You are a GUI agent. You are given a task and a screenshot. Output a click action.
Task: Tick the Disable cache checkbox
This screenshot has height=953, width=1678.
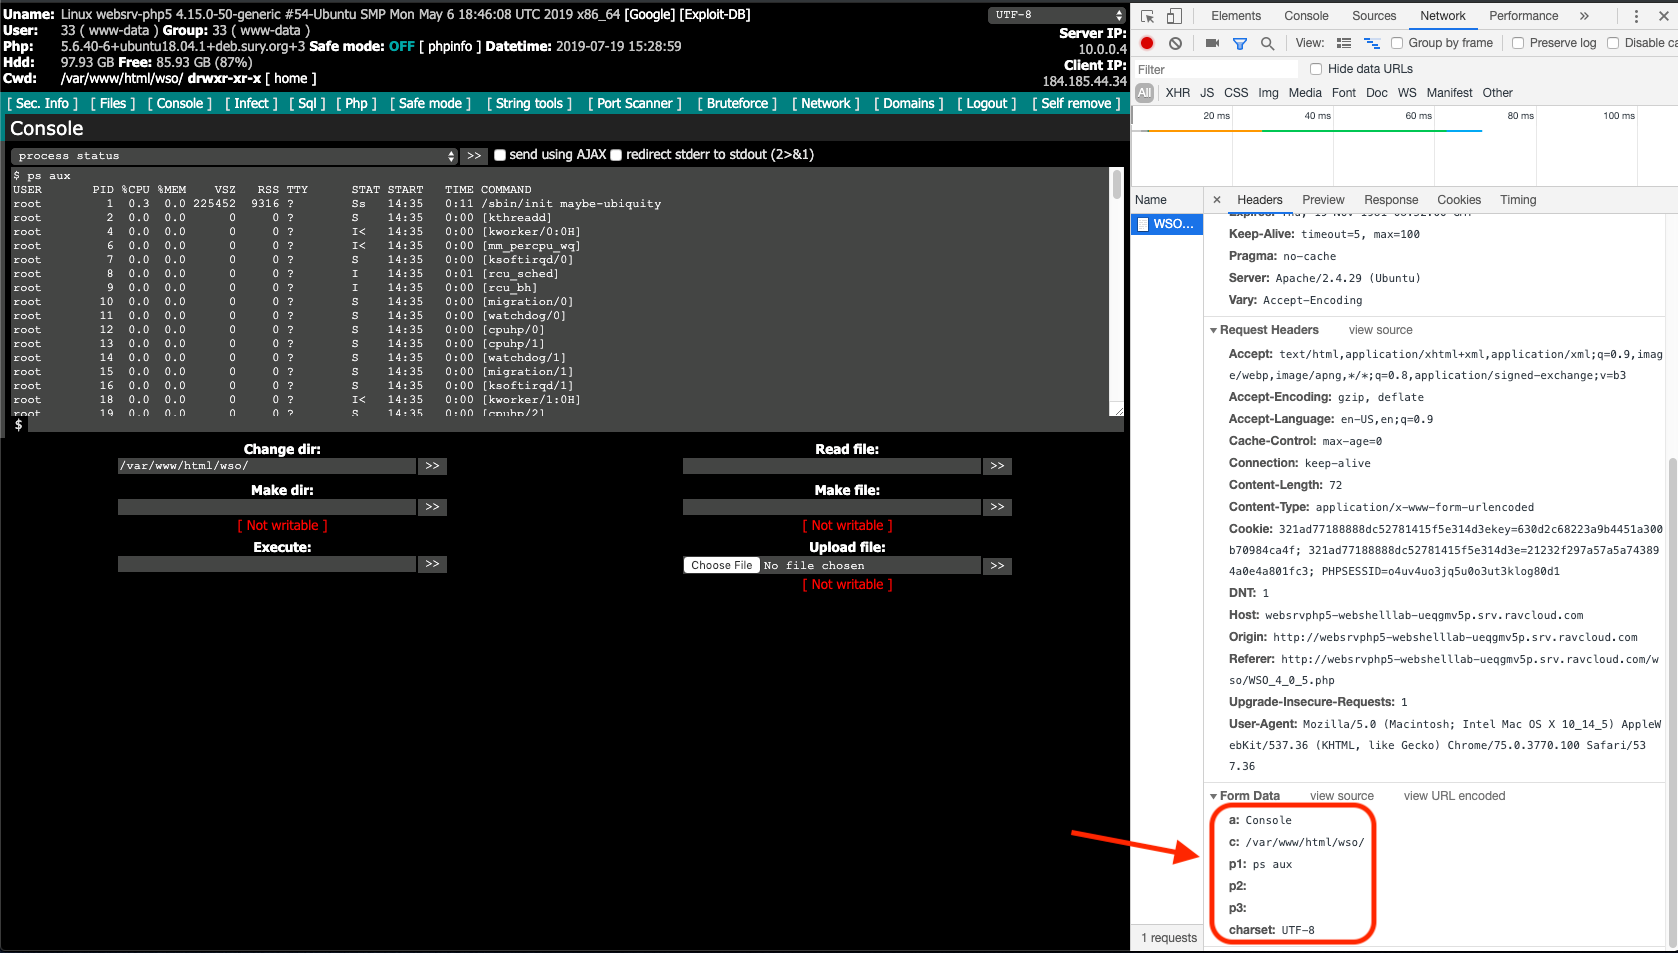point(1613,43)
